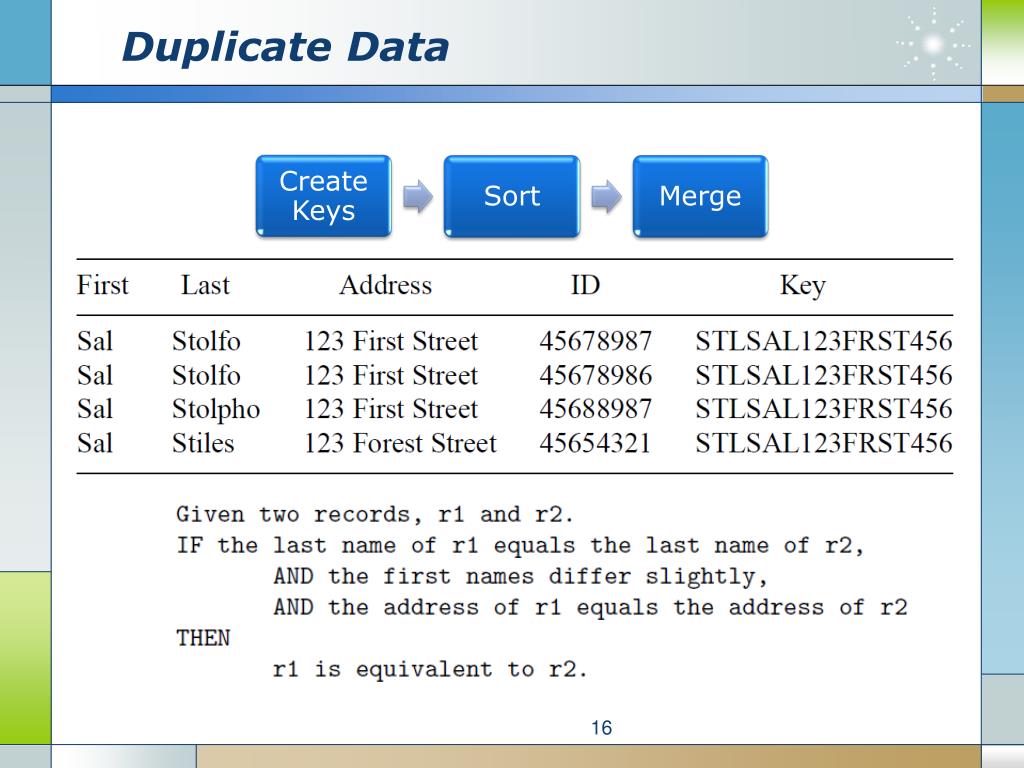Click ID 45654321

coord(595,443)
